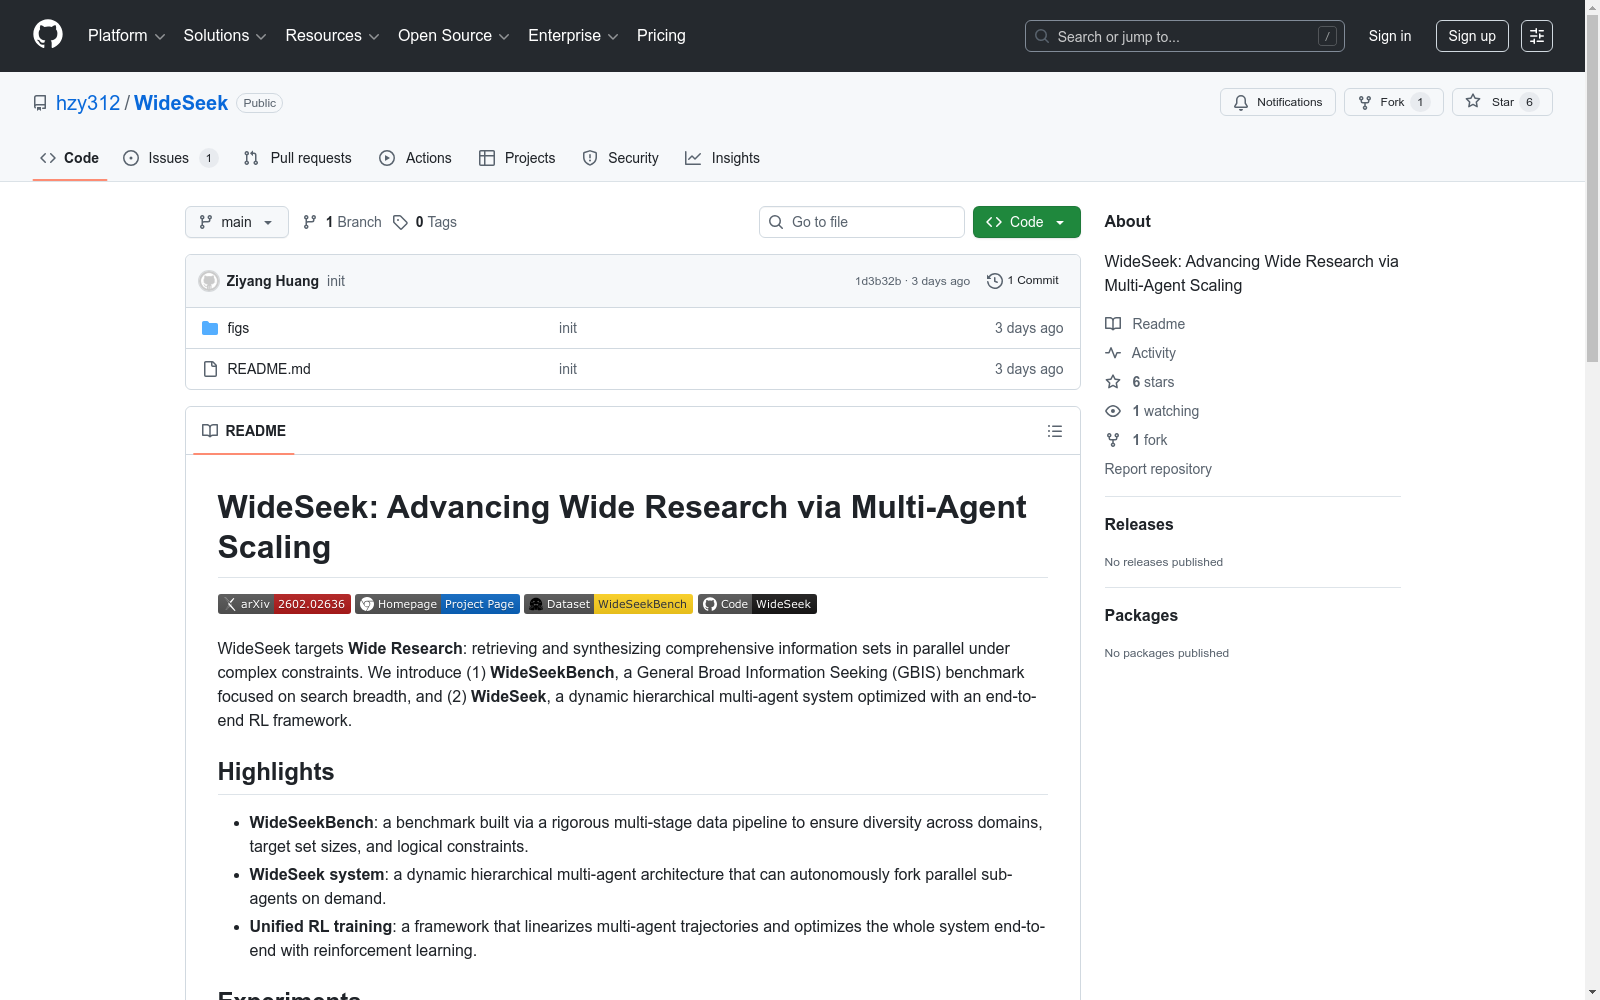The image size is (1600, 1000).
Task: Click the init commit message in README.md row
Action: click(568, 369)
